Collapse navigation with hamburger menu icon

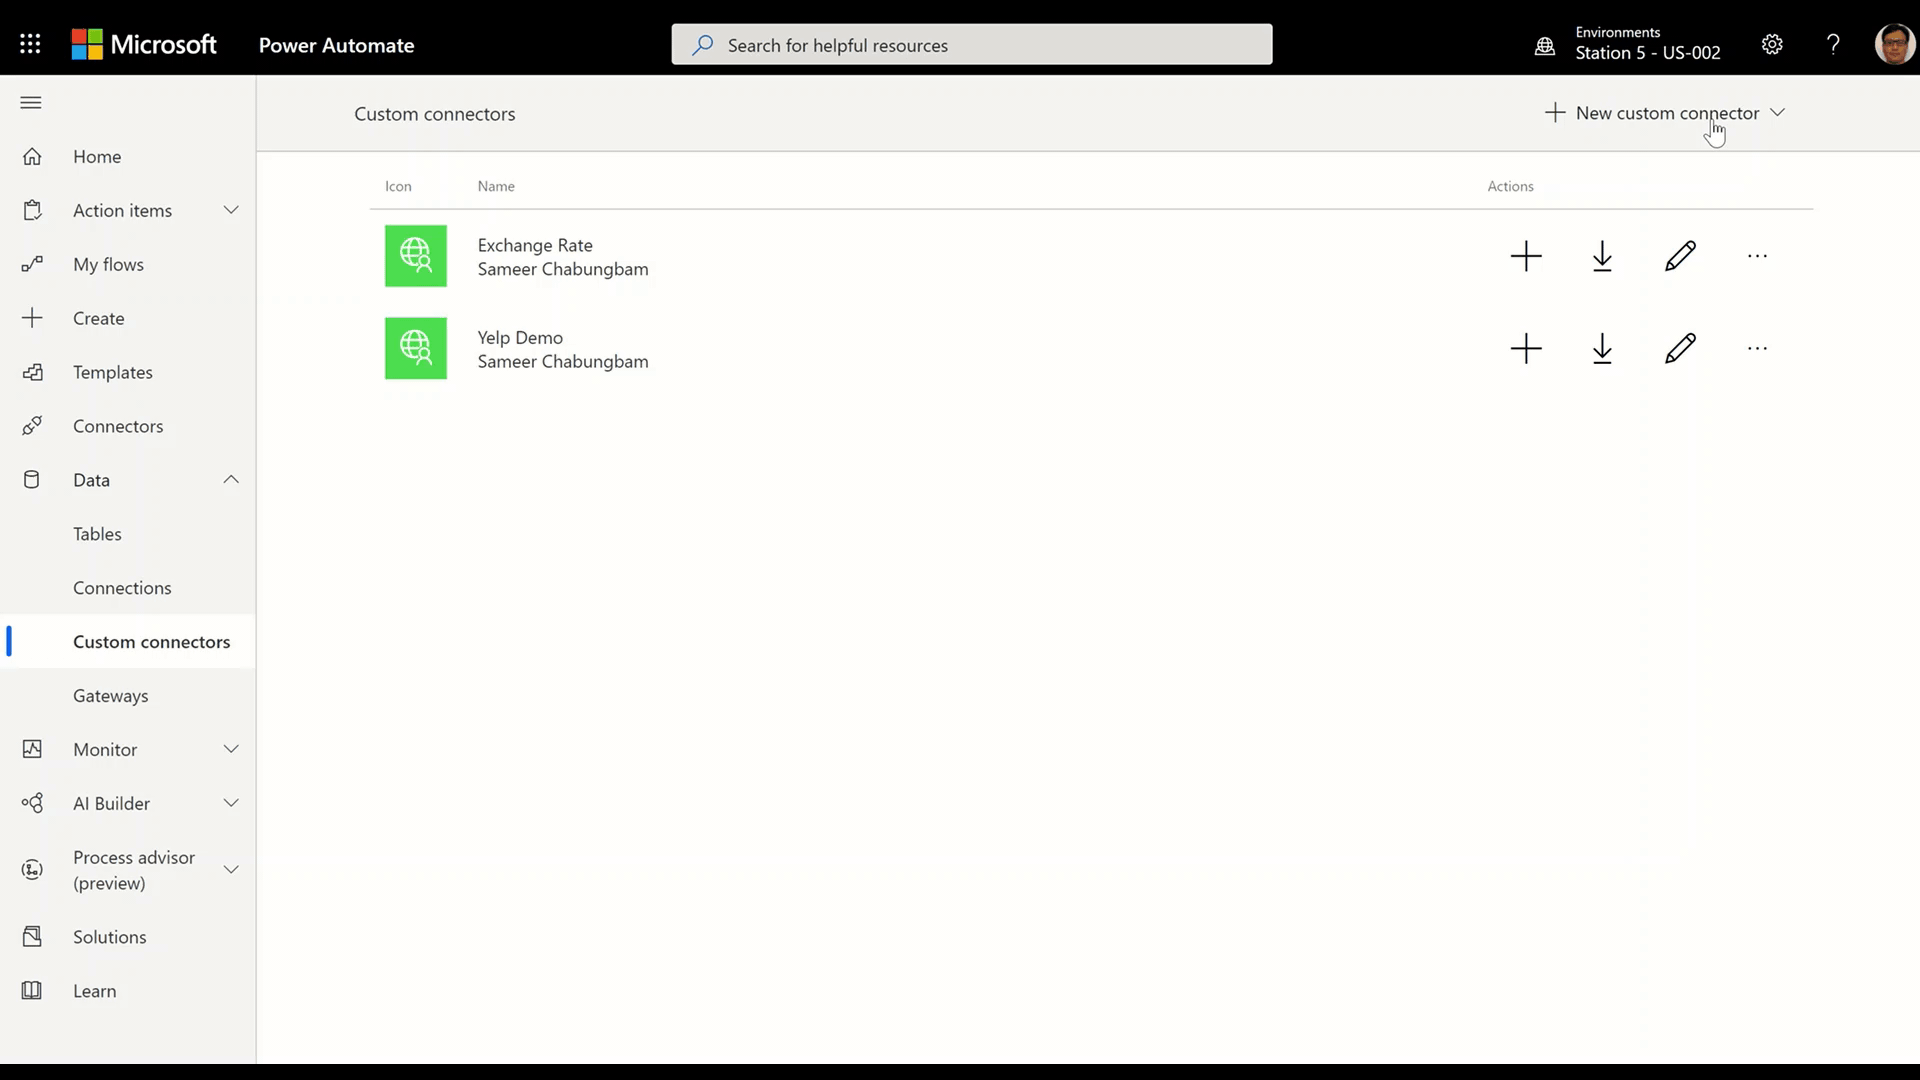pyautogui.click(x=31, y=102)
